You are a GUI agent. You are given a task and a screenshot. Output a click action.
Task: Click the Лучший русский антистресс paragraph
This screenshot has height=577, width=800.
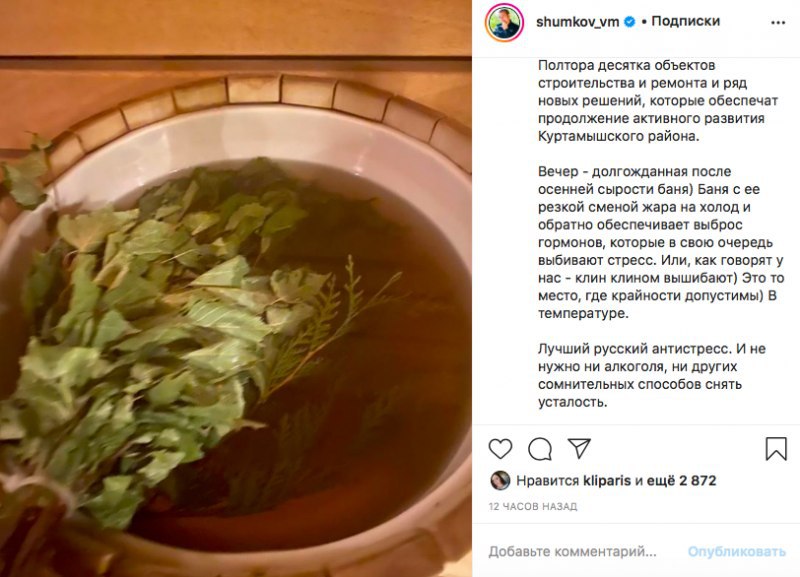(x=652, y=375)
